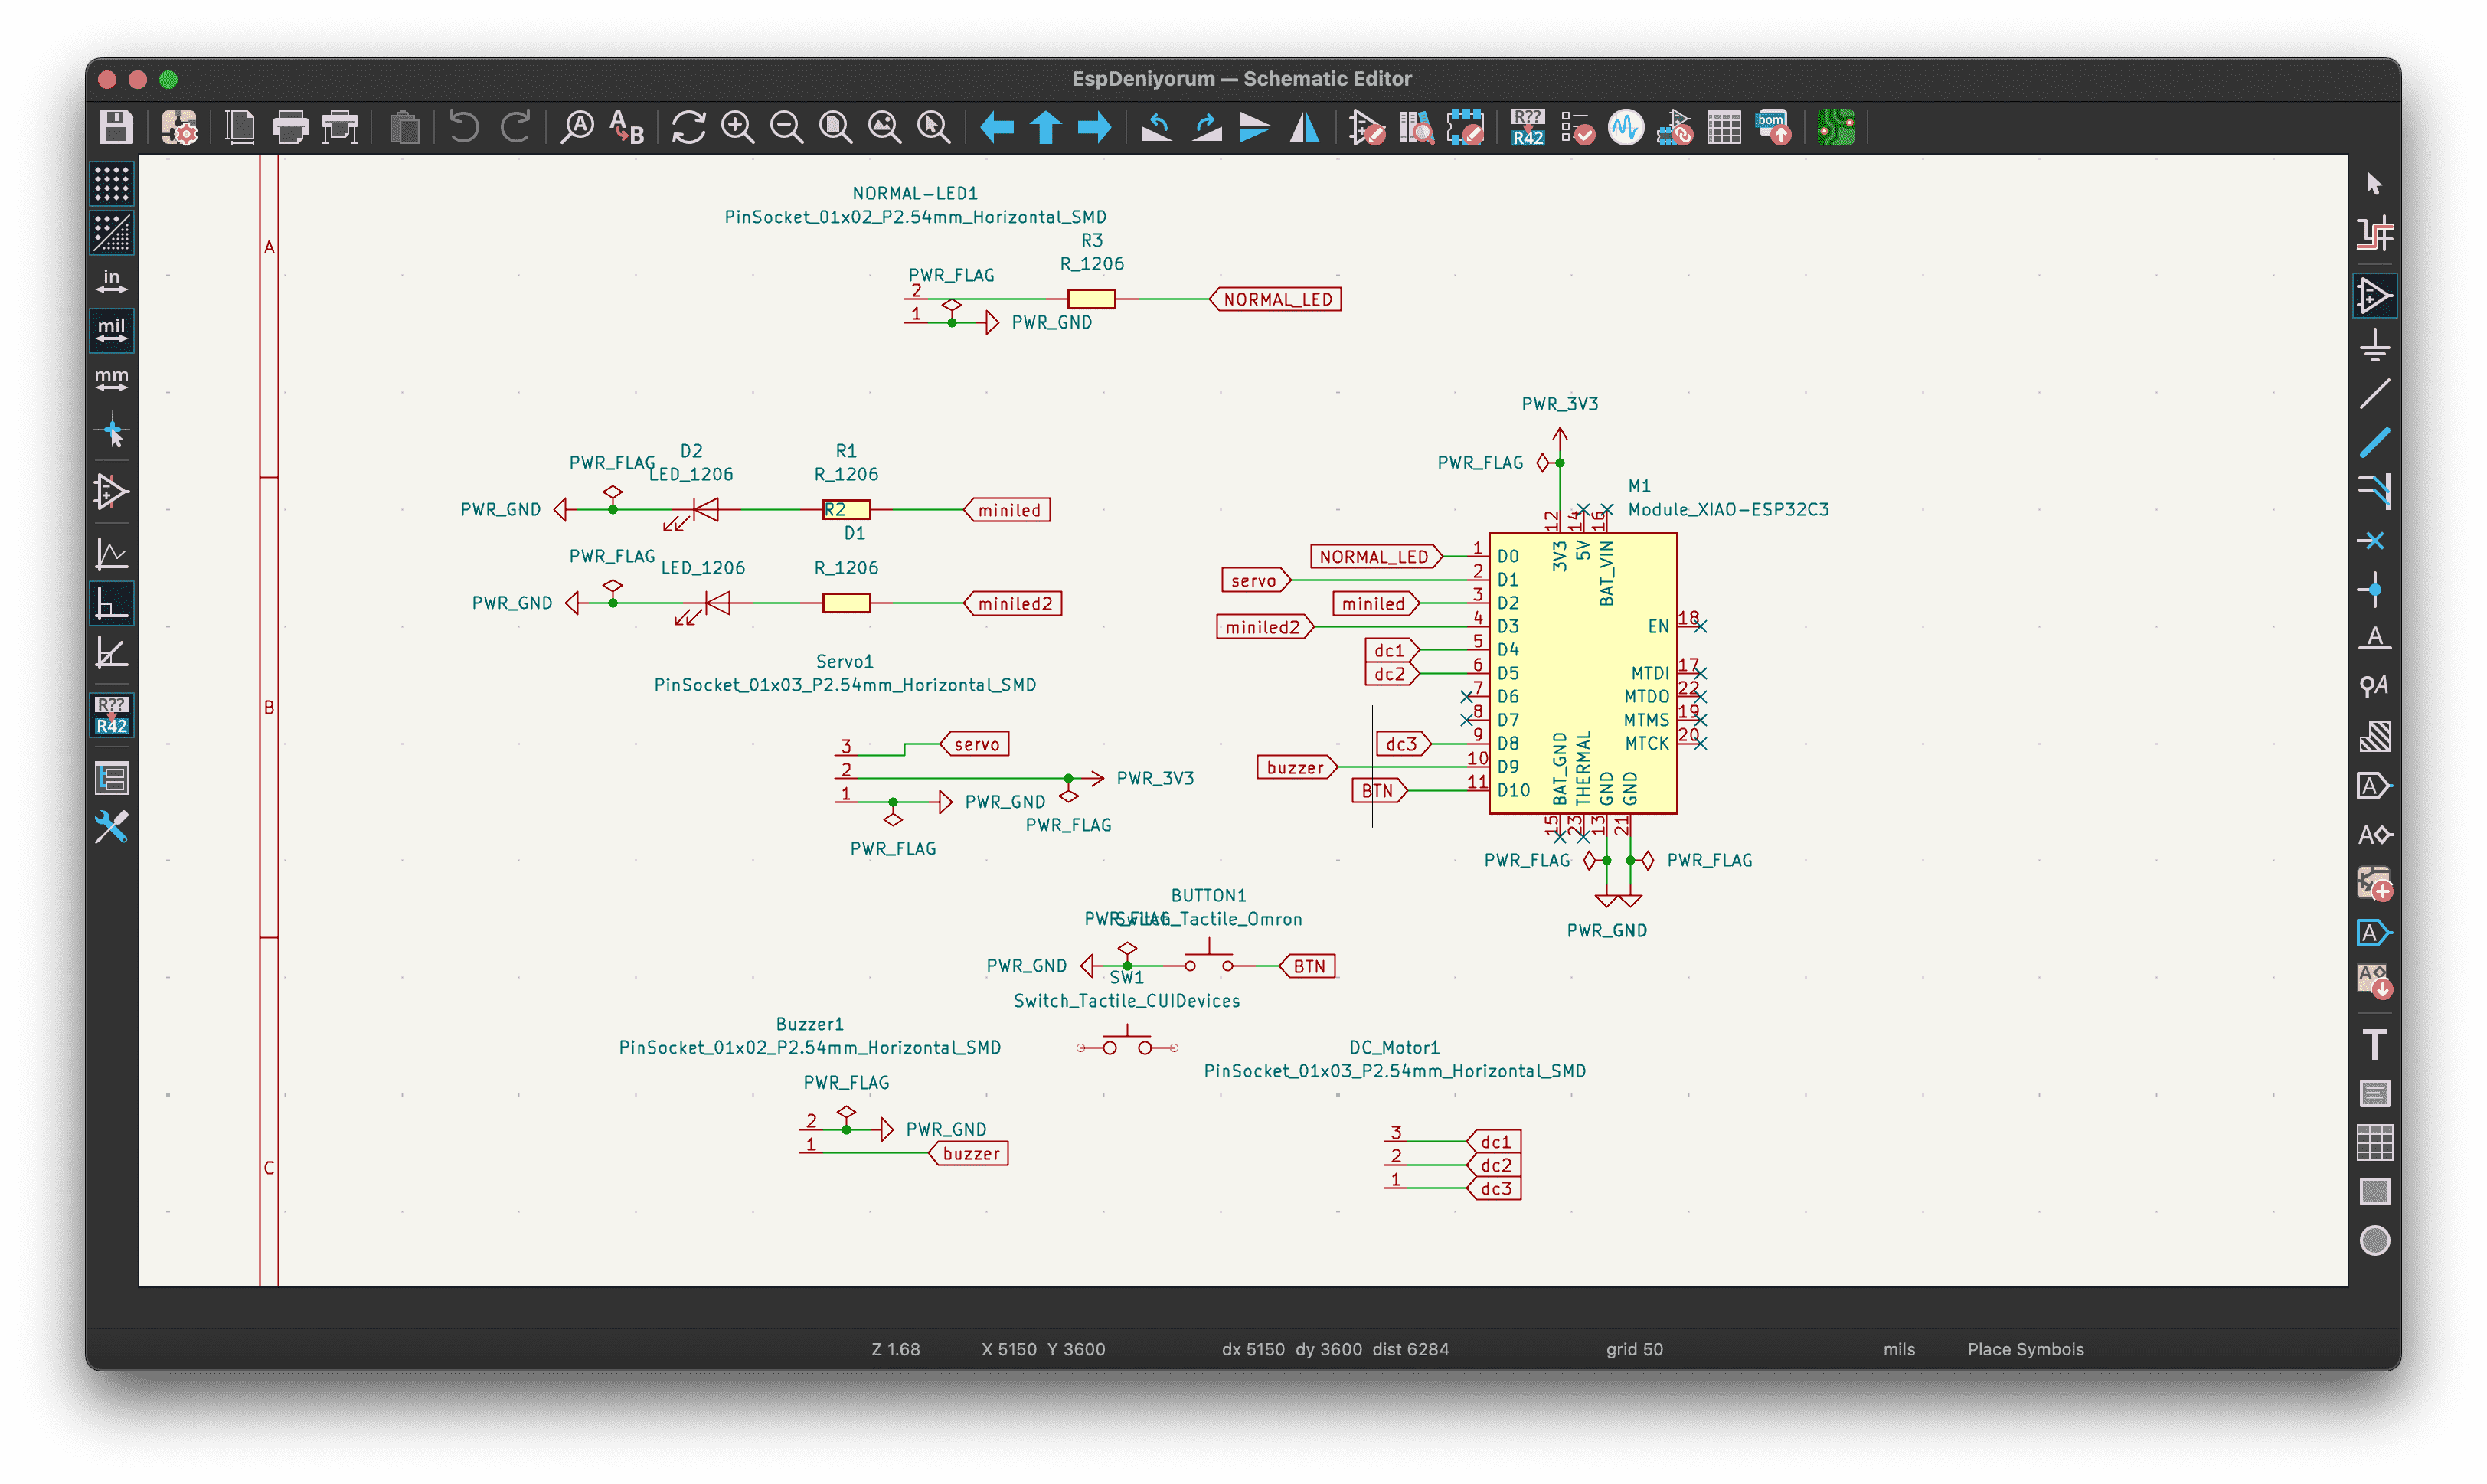Enable 45-degree line drawing mode
The height and width of the screenshot is (1484, 2487).
(x=111, y=653)
